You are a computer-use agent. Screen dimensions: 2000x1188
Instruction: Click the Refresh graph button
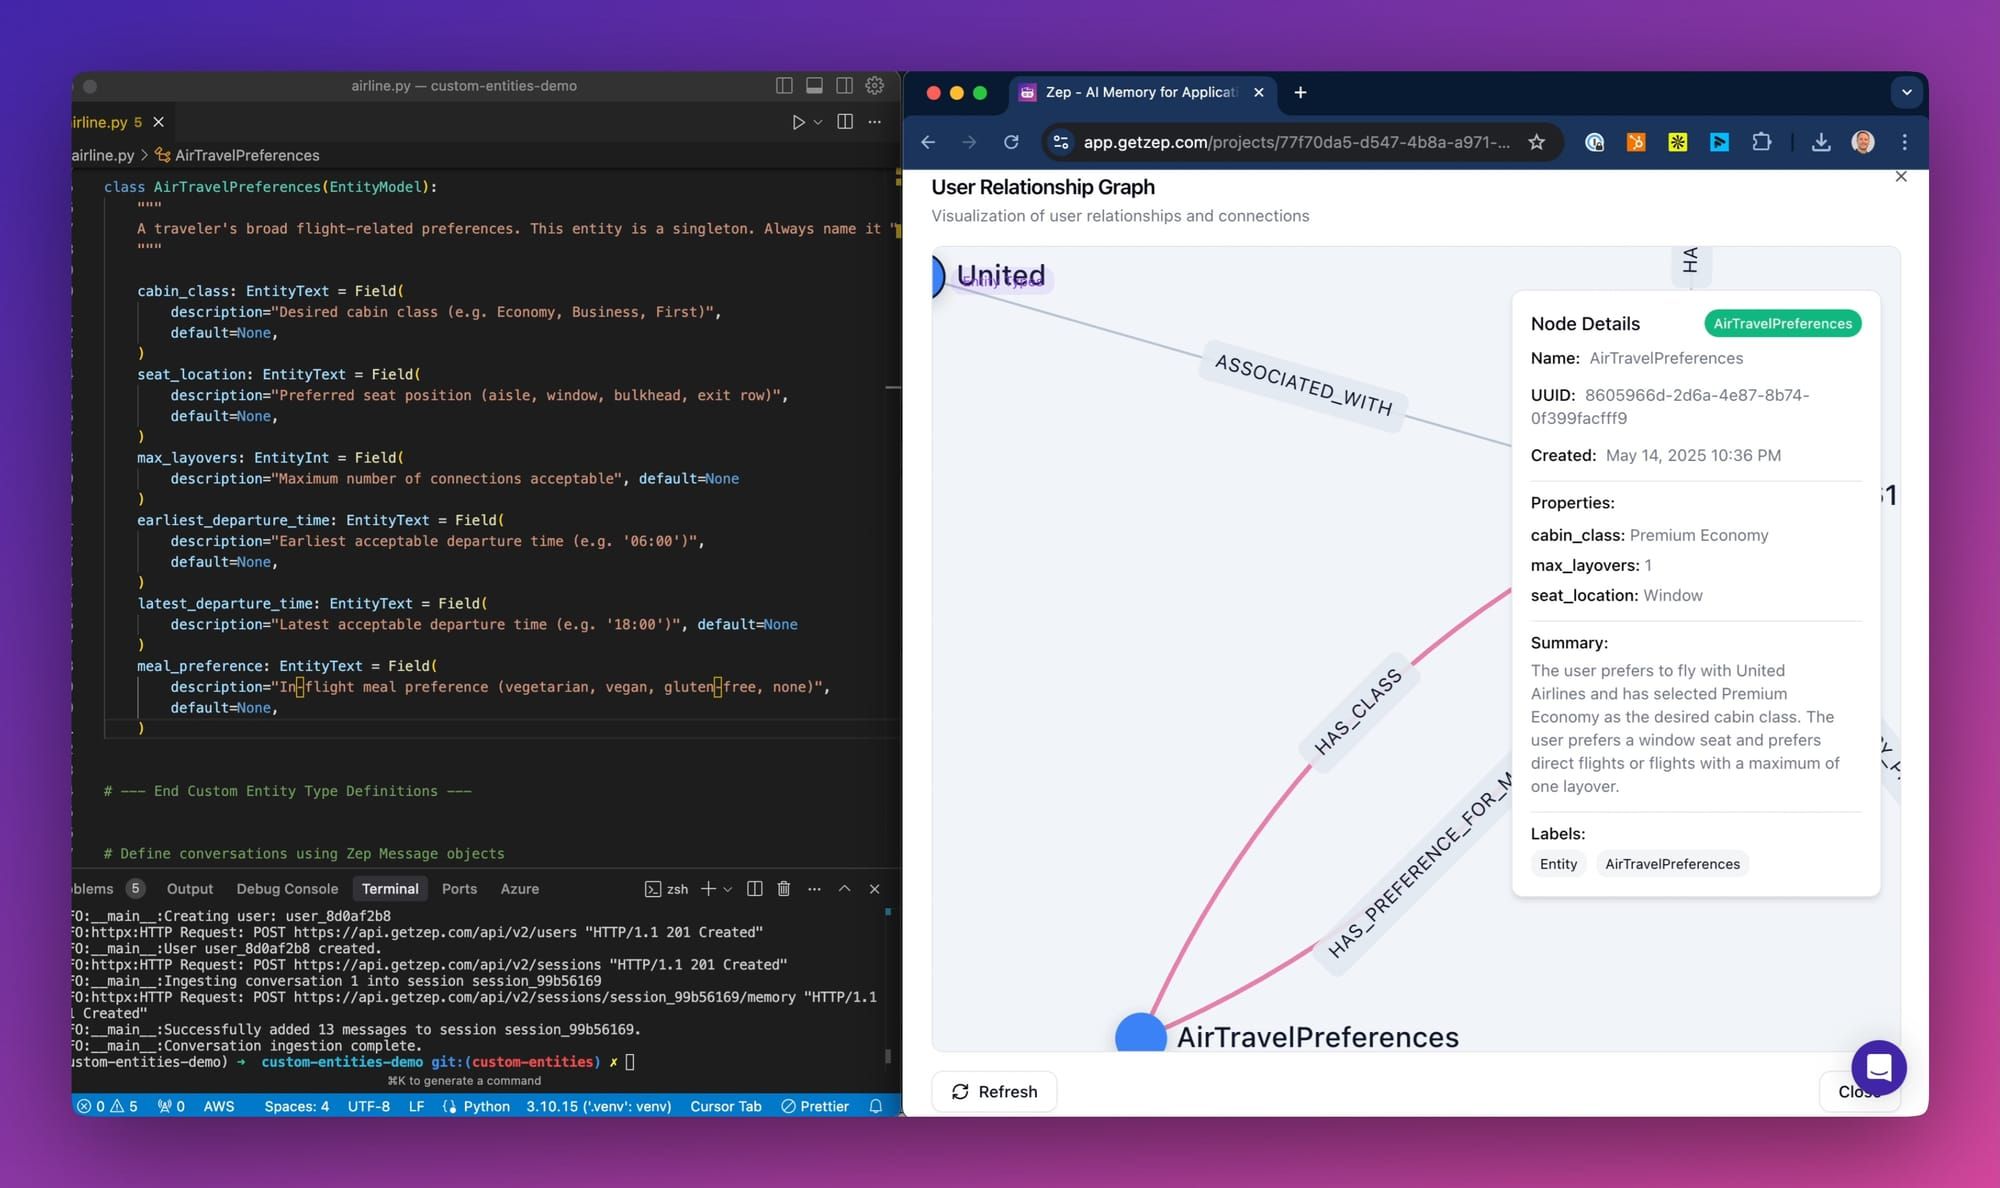pos(994,1091)
